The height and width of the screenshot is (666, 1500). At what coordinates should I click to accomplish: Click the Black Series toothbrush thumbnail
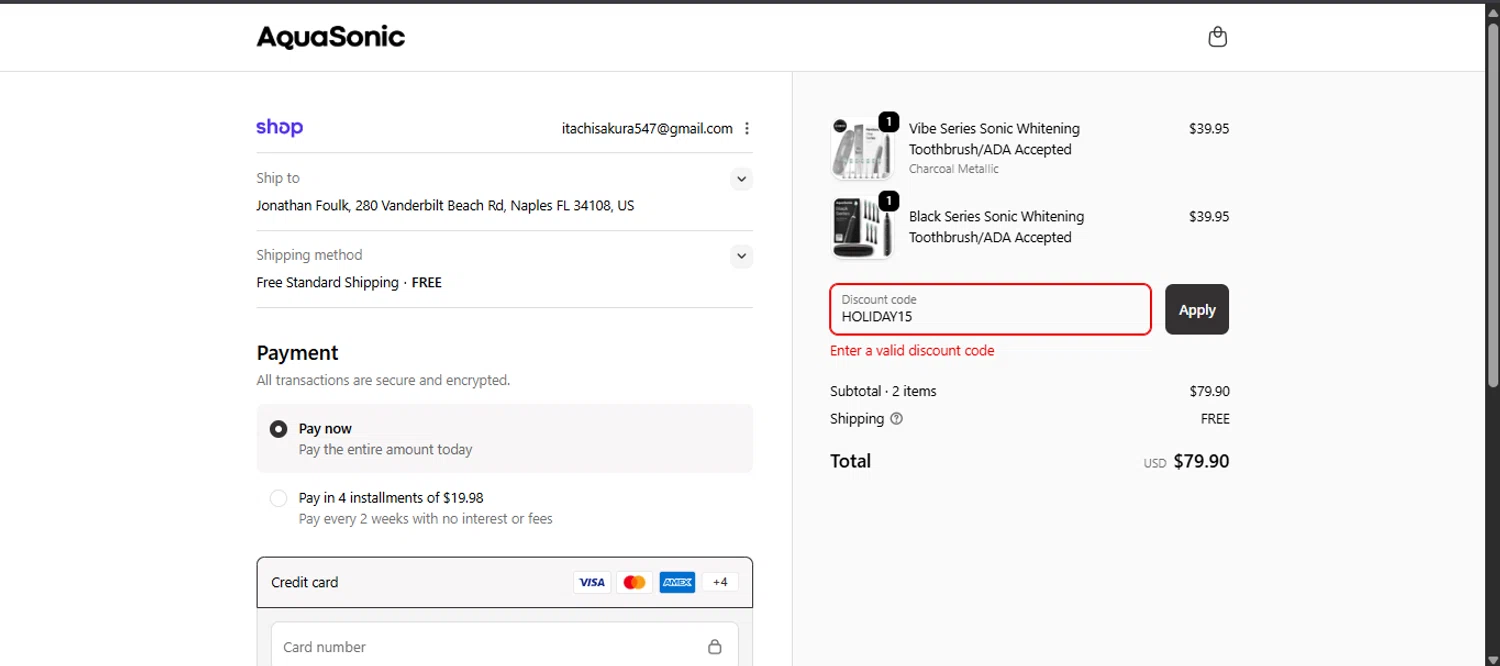tap(862, 227)
